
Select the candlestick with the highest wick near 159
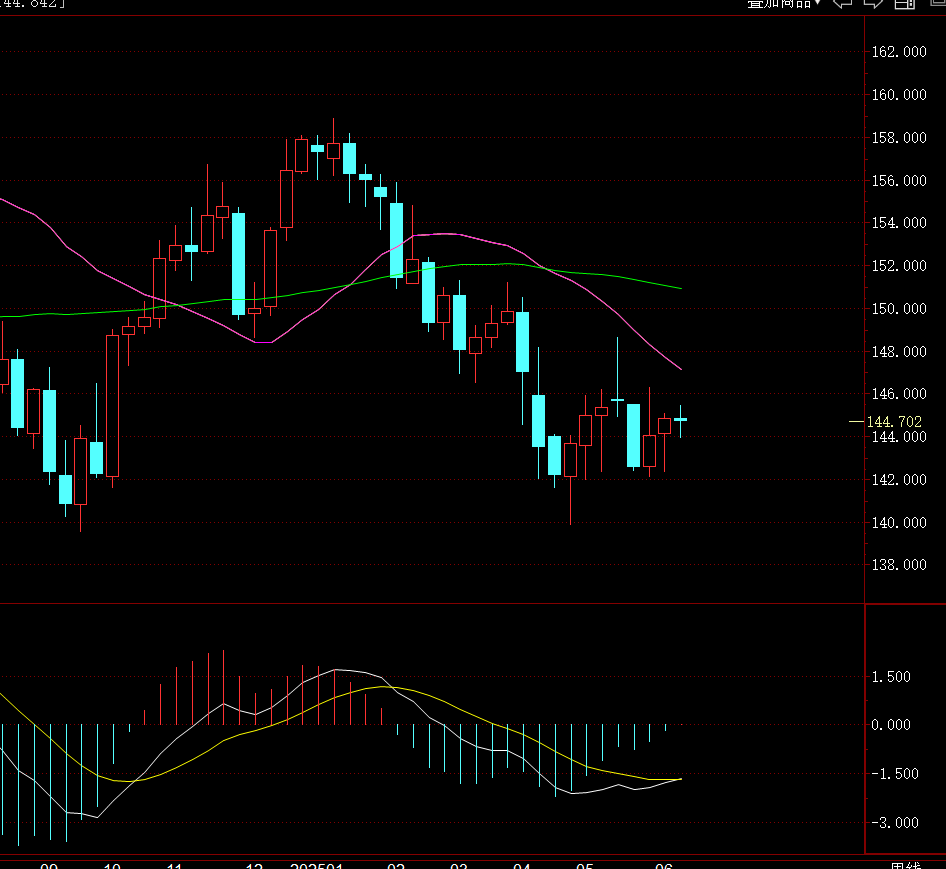[x=334, y=150]
